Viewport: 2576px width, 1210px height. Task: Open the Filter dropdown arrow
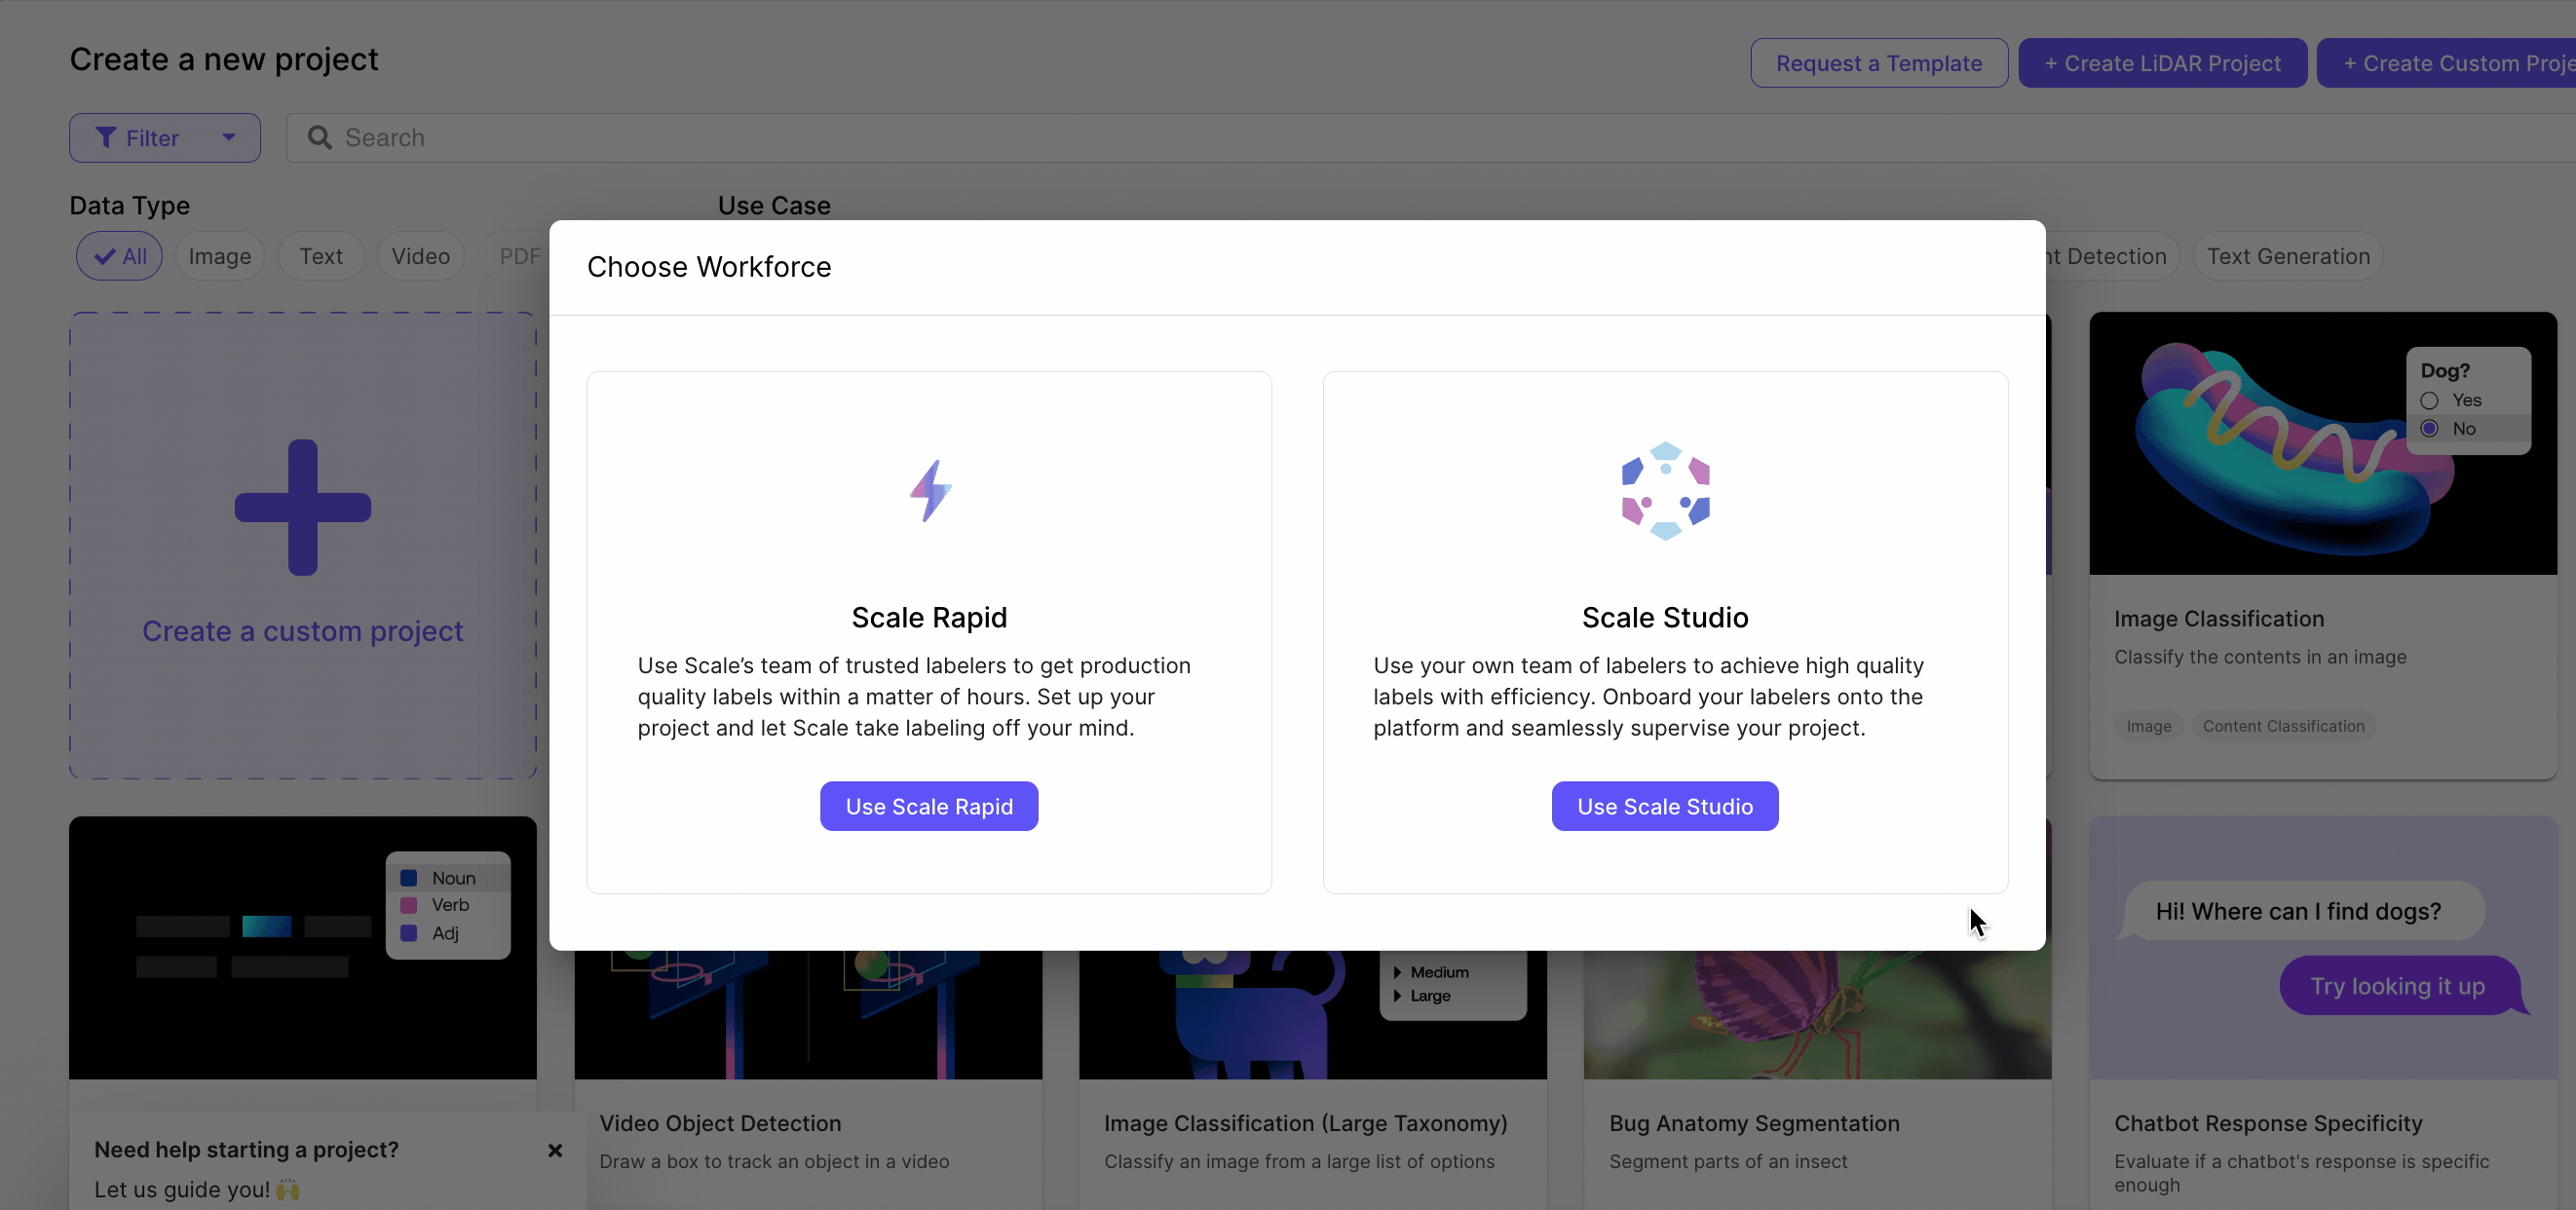click(x=229, y=138)
